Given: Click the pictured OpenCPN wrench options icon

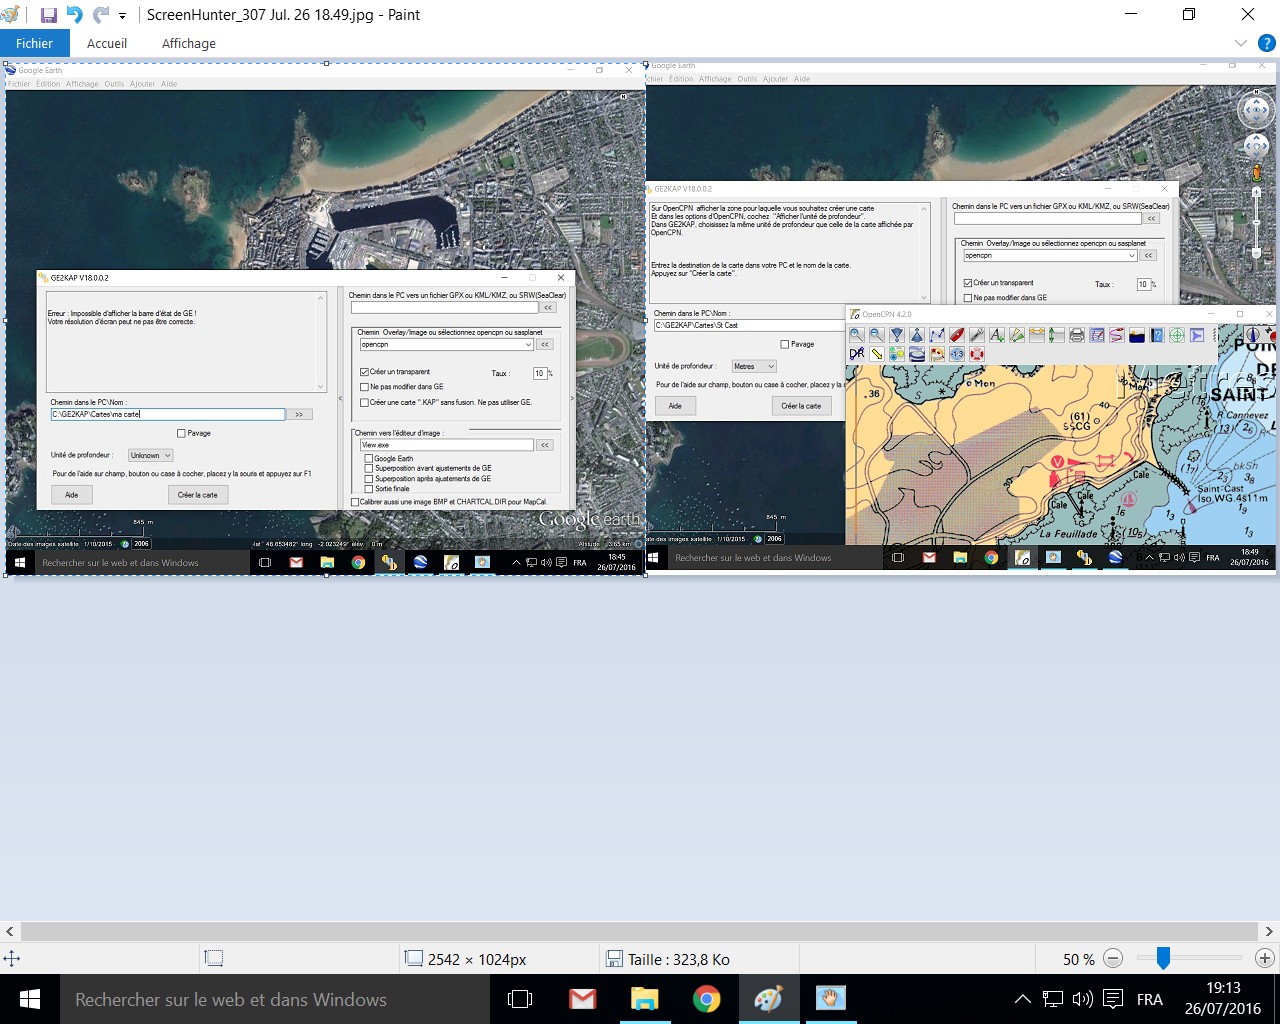Looking at the screenshot, I should pyautogui.click(x=977, y=335).
